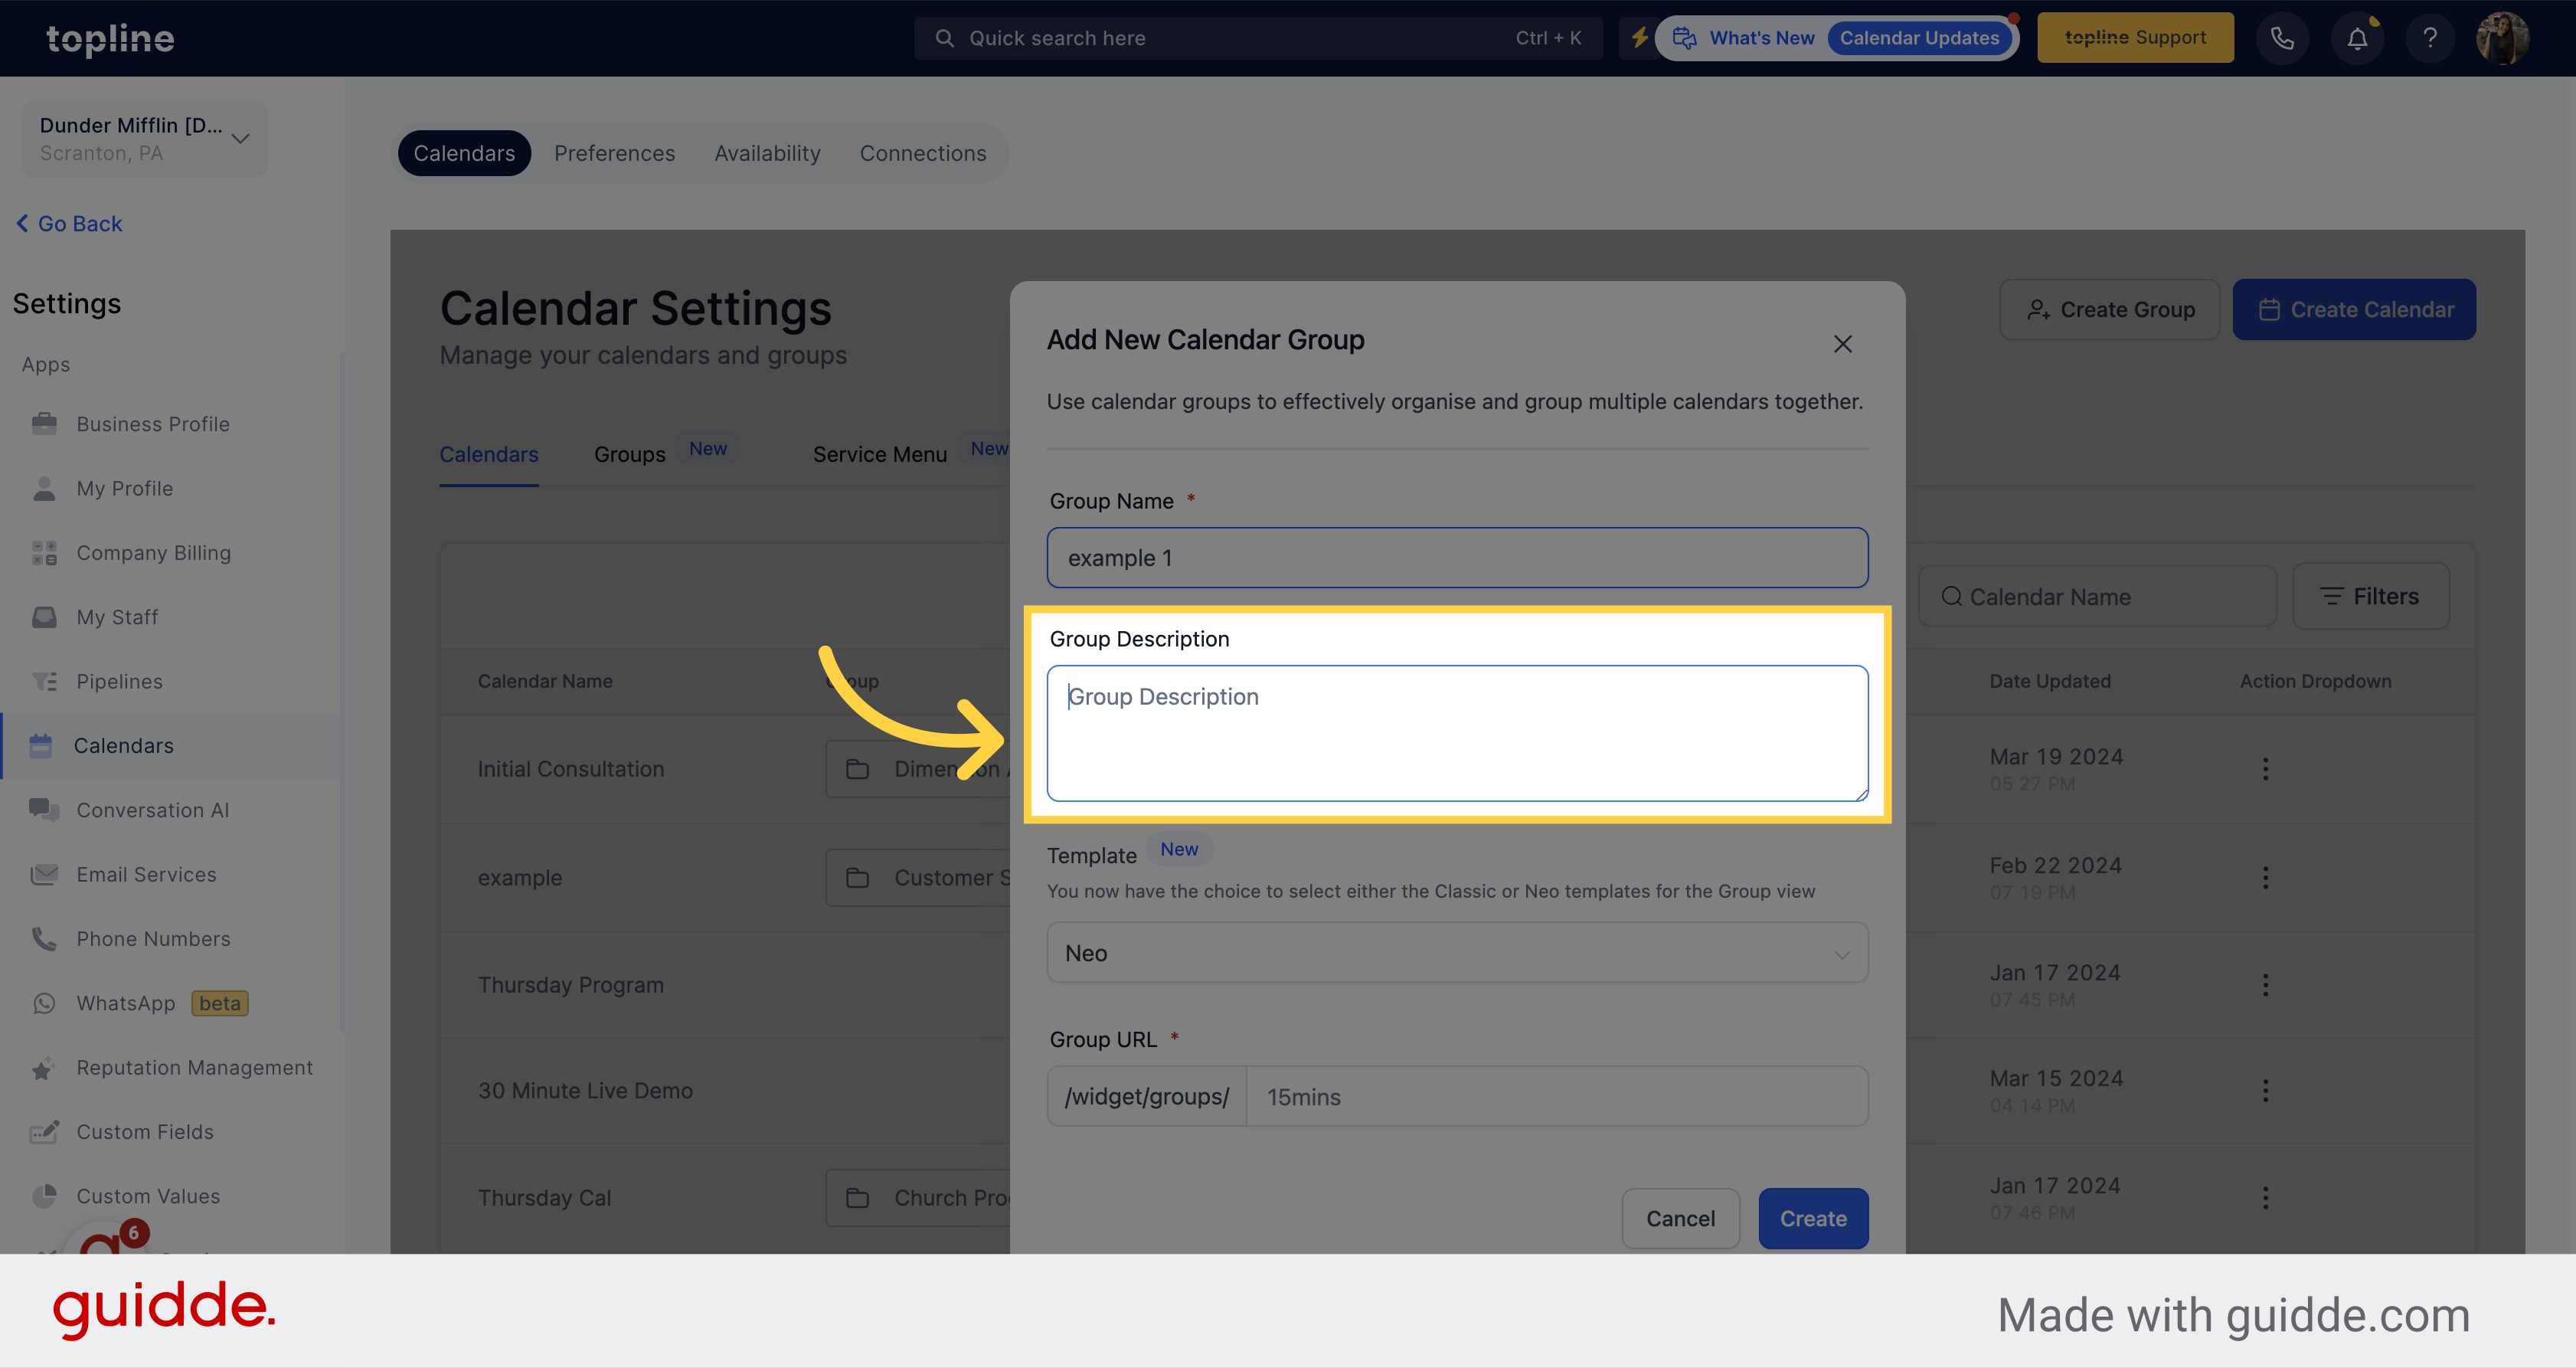Screen dimensions: 2576x1368
Task: Click the Create button in dialog
Action: pos(1813,1218)
